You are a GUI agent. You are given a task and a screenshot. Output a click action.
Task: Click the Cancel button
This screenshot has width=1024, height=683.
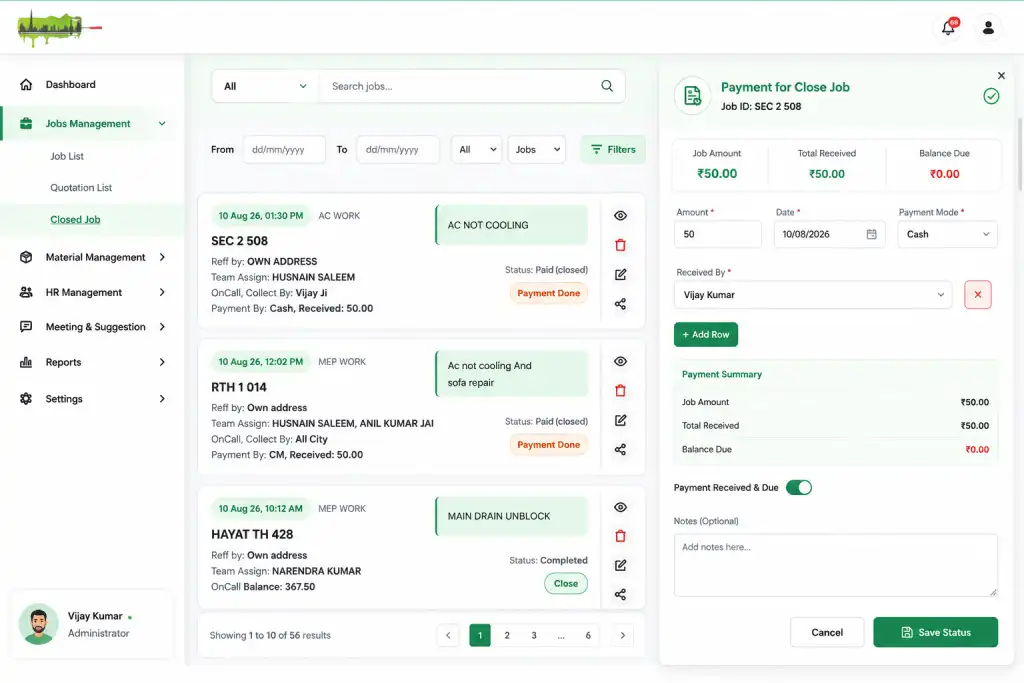pyautogui.click(x=827, y=632)
